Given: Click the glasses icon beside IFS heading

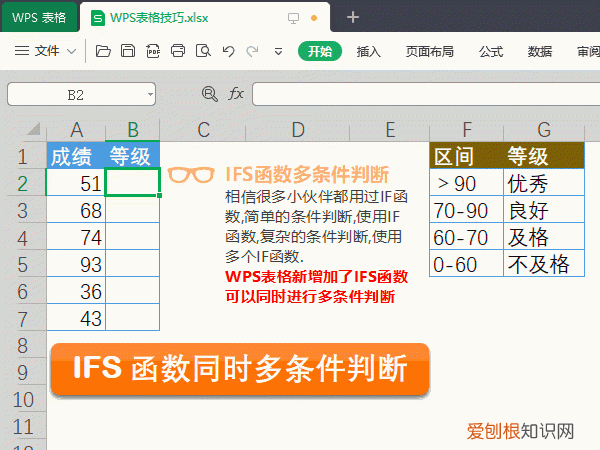Looking at the screenshot, I should coord(191,174).
